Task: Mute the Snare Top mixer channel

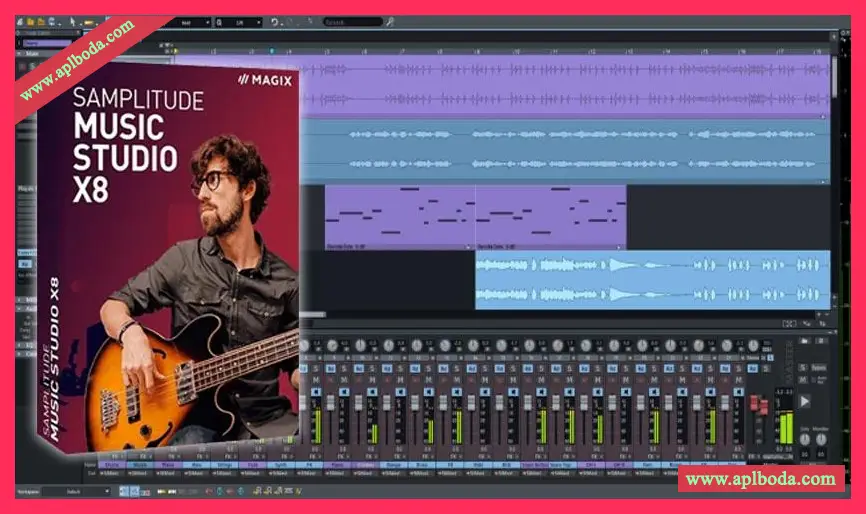Action: click(x=569, y=380)
